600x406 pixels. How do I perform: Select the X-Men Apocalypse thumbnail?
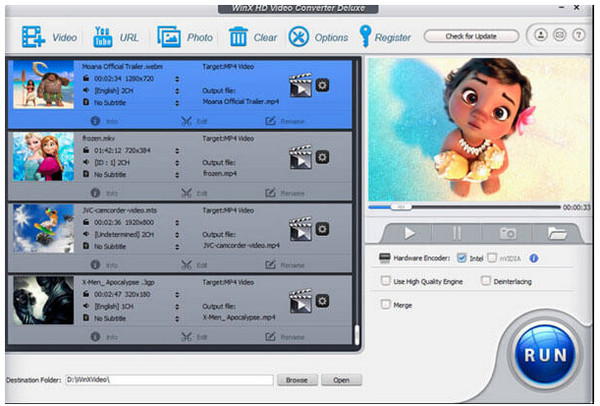pyautogui.click(x=43, y=300)
